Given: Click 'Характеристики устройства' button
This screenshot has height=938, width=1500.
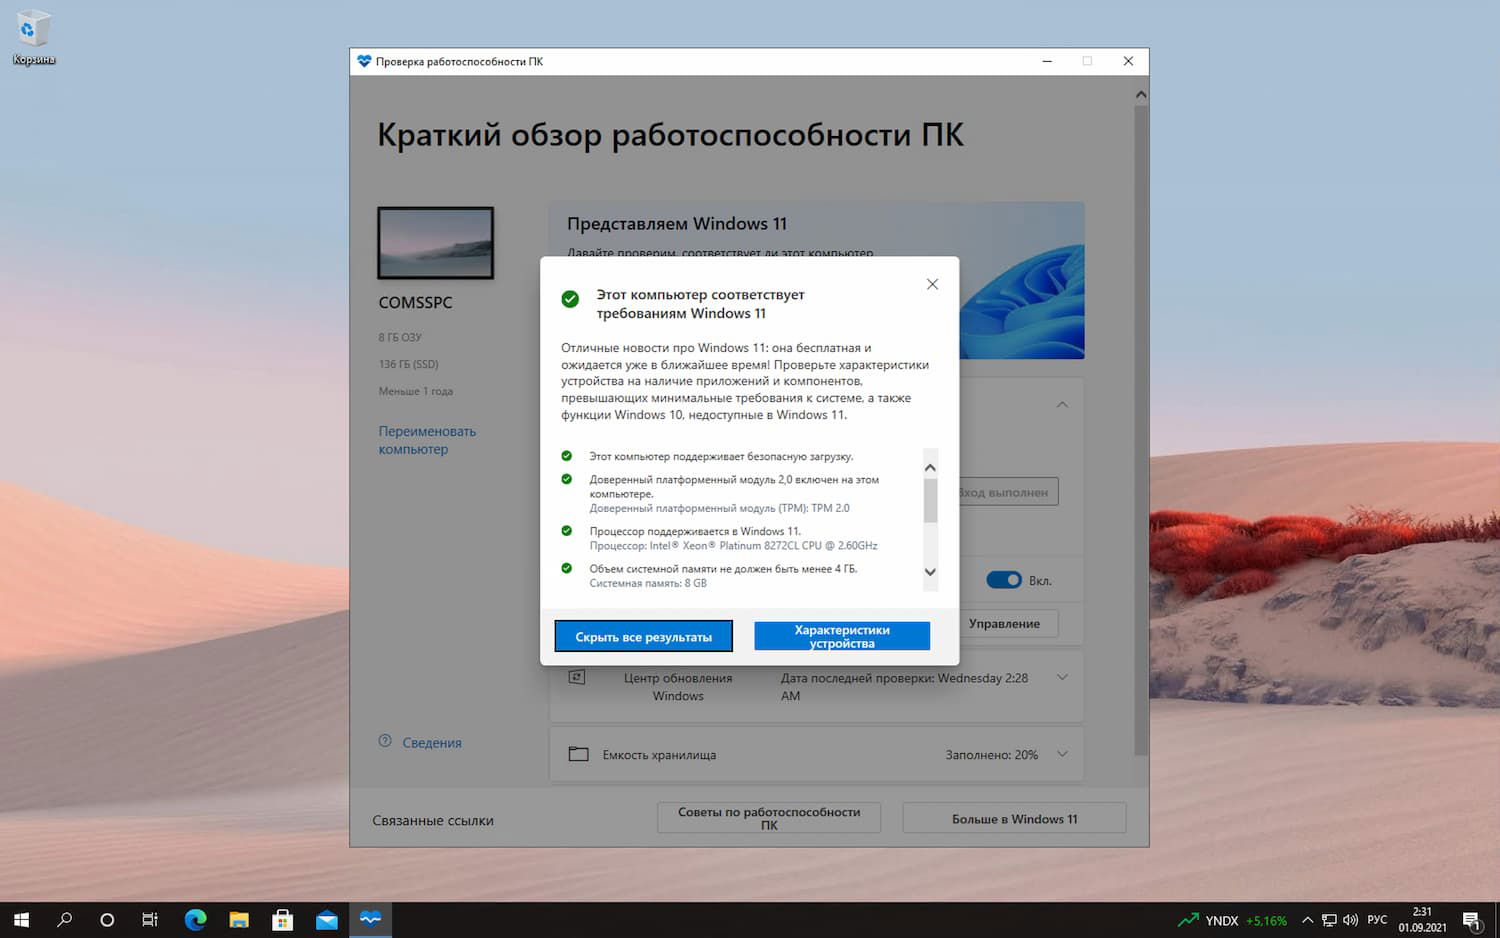Looking at the screenshot, I should click(842, 636).
